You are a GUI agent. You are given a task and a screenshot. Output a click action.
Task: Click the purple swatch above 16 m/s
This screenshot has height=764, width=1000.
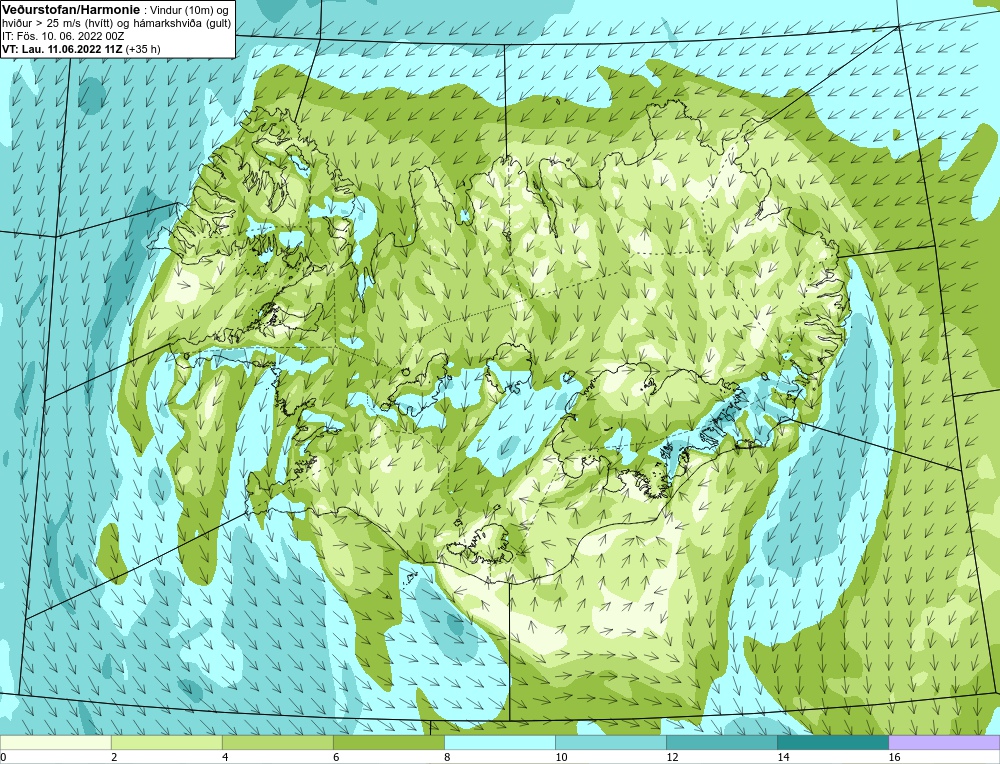pos(944,742)
